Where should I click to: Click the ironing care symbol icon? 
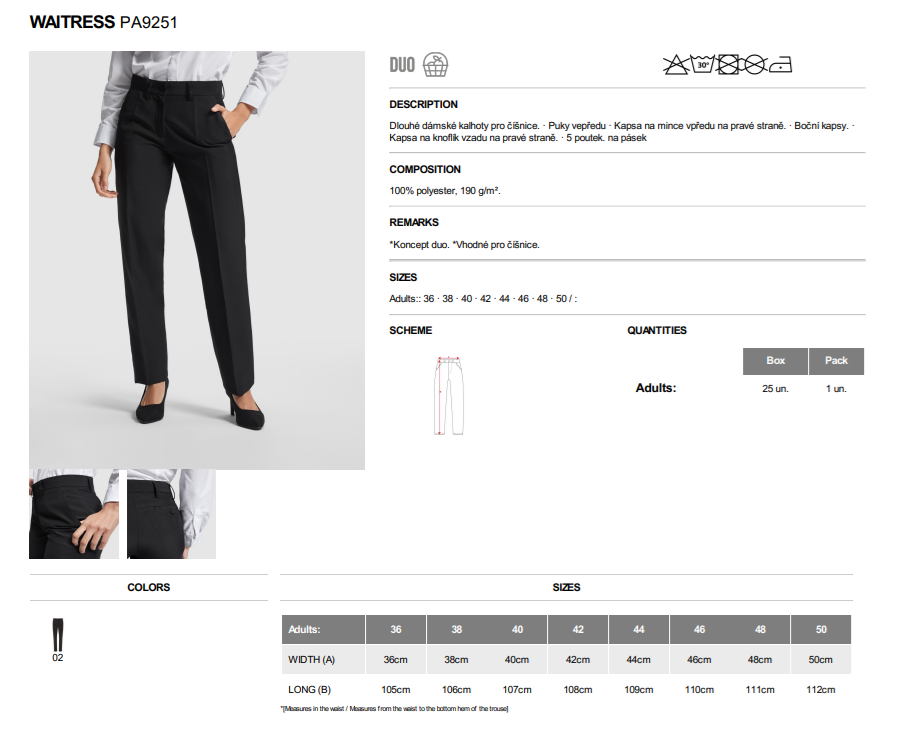pyautogui.click(x=780, y=65)
